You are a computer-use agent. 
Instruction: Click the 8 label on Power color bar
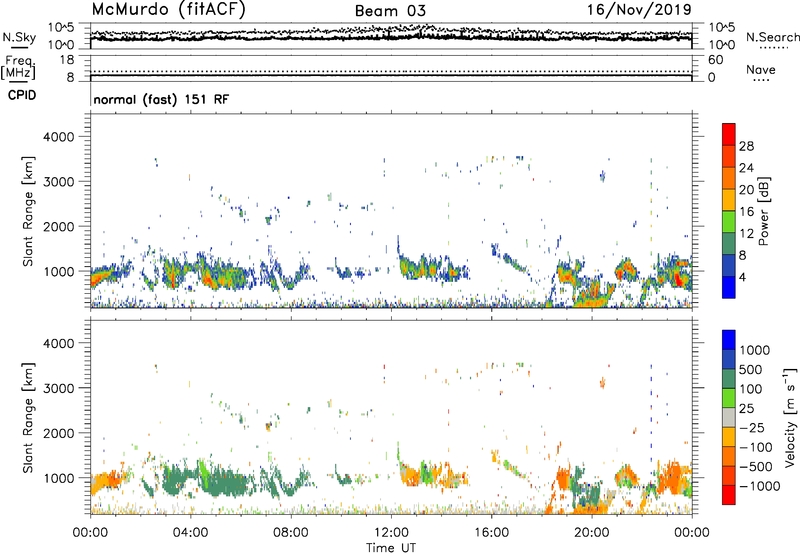tap(743, 256)
